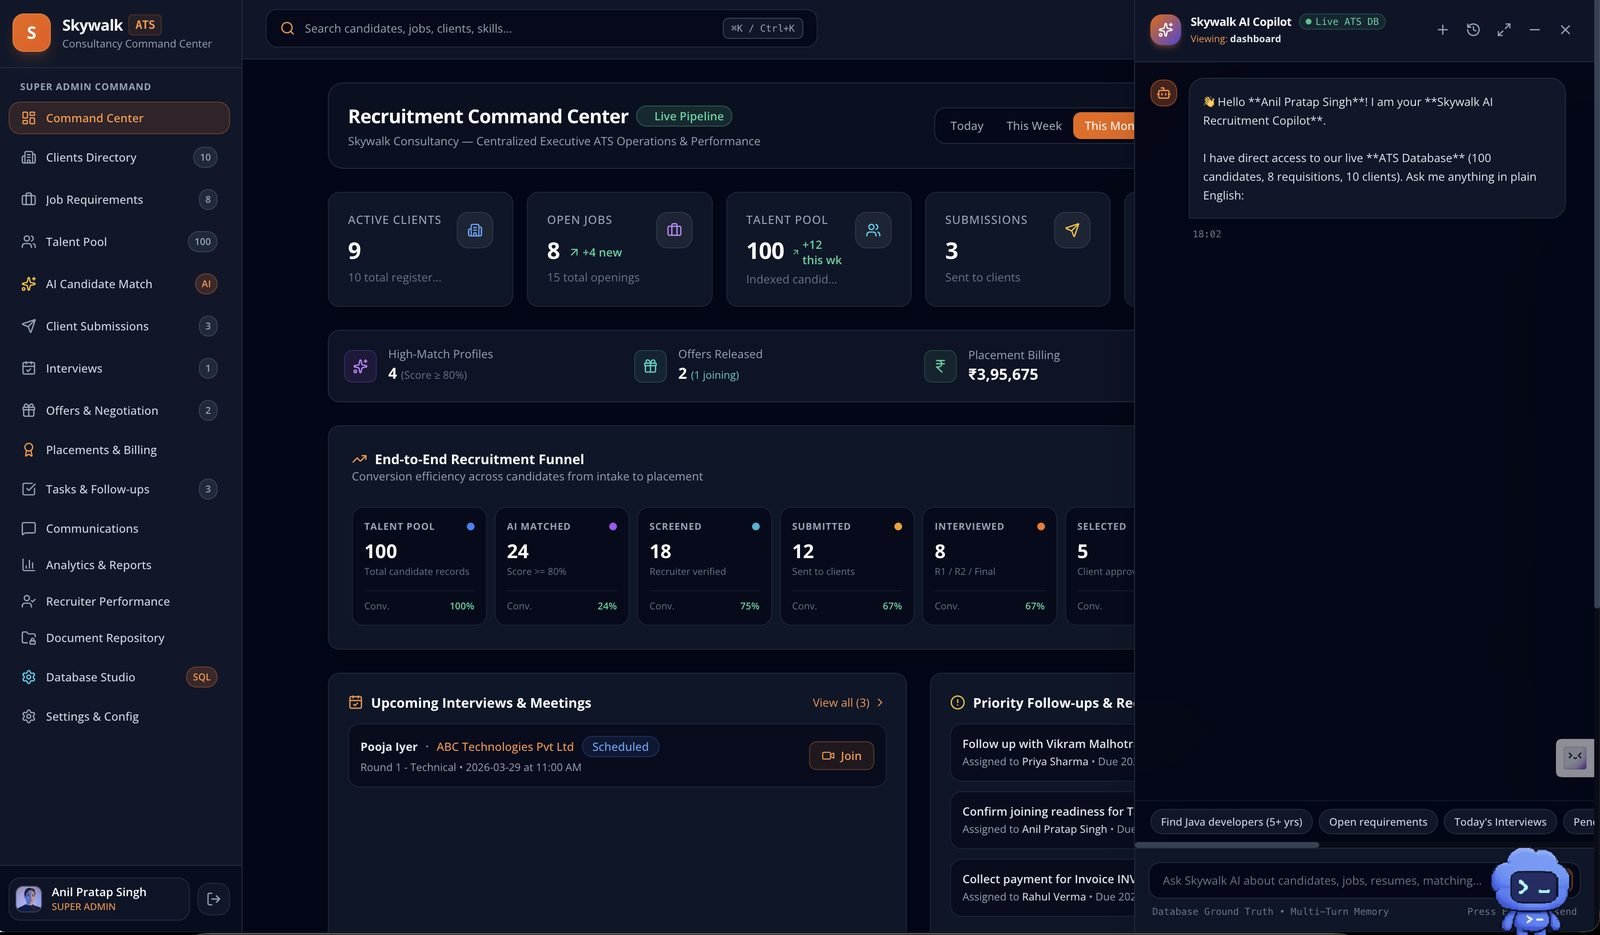Choose Find Java developers suggestion chip

[1231, 822]
